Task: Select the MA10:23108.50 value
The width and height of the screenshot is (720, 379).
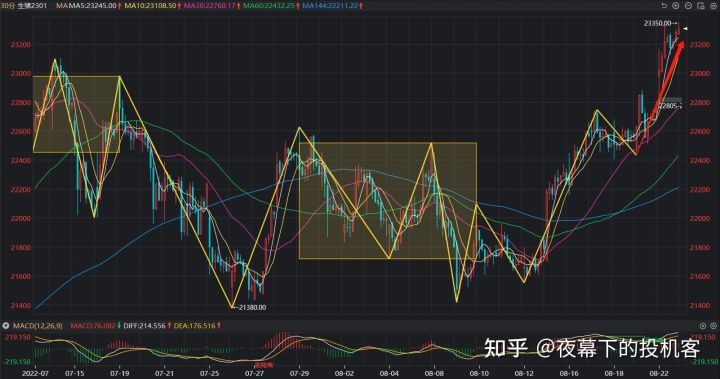Action: click(150, 6)
